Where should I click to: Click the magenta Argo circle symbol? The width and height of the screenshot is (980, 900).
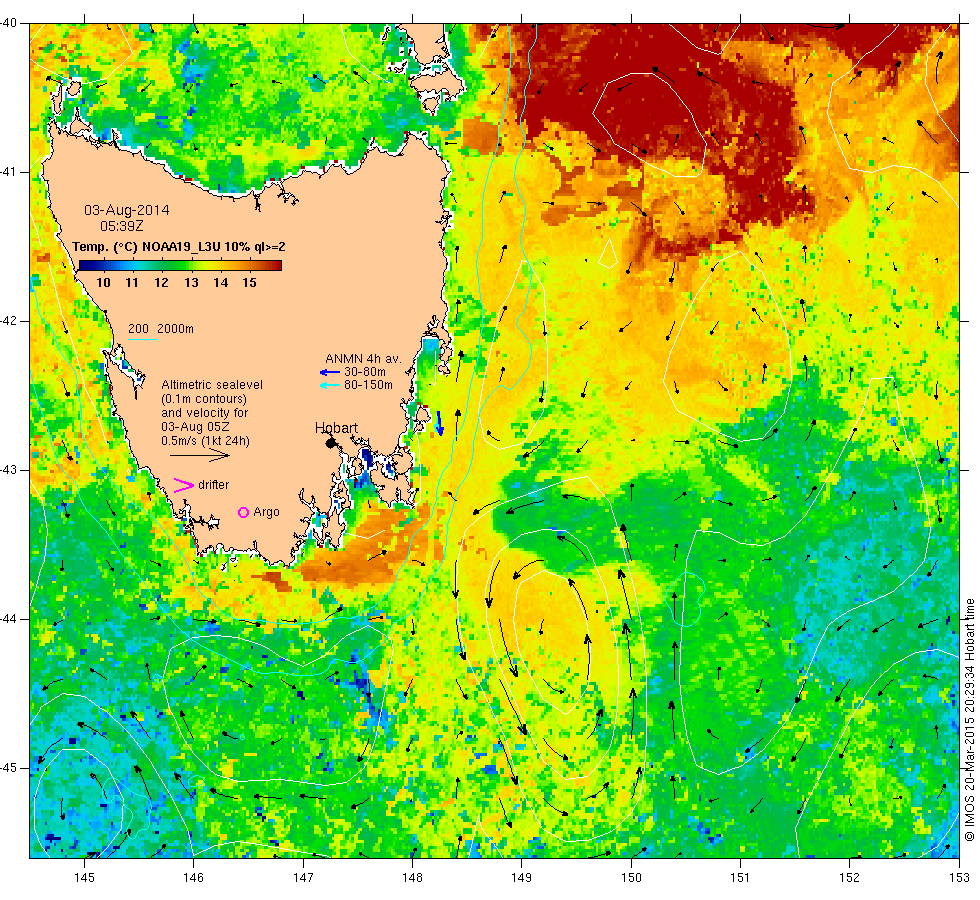tap(244, 512)
